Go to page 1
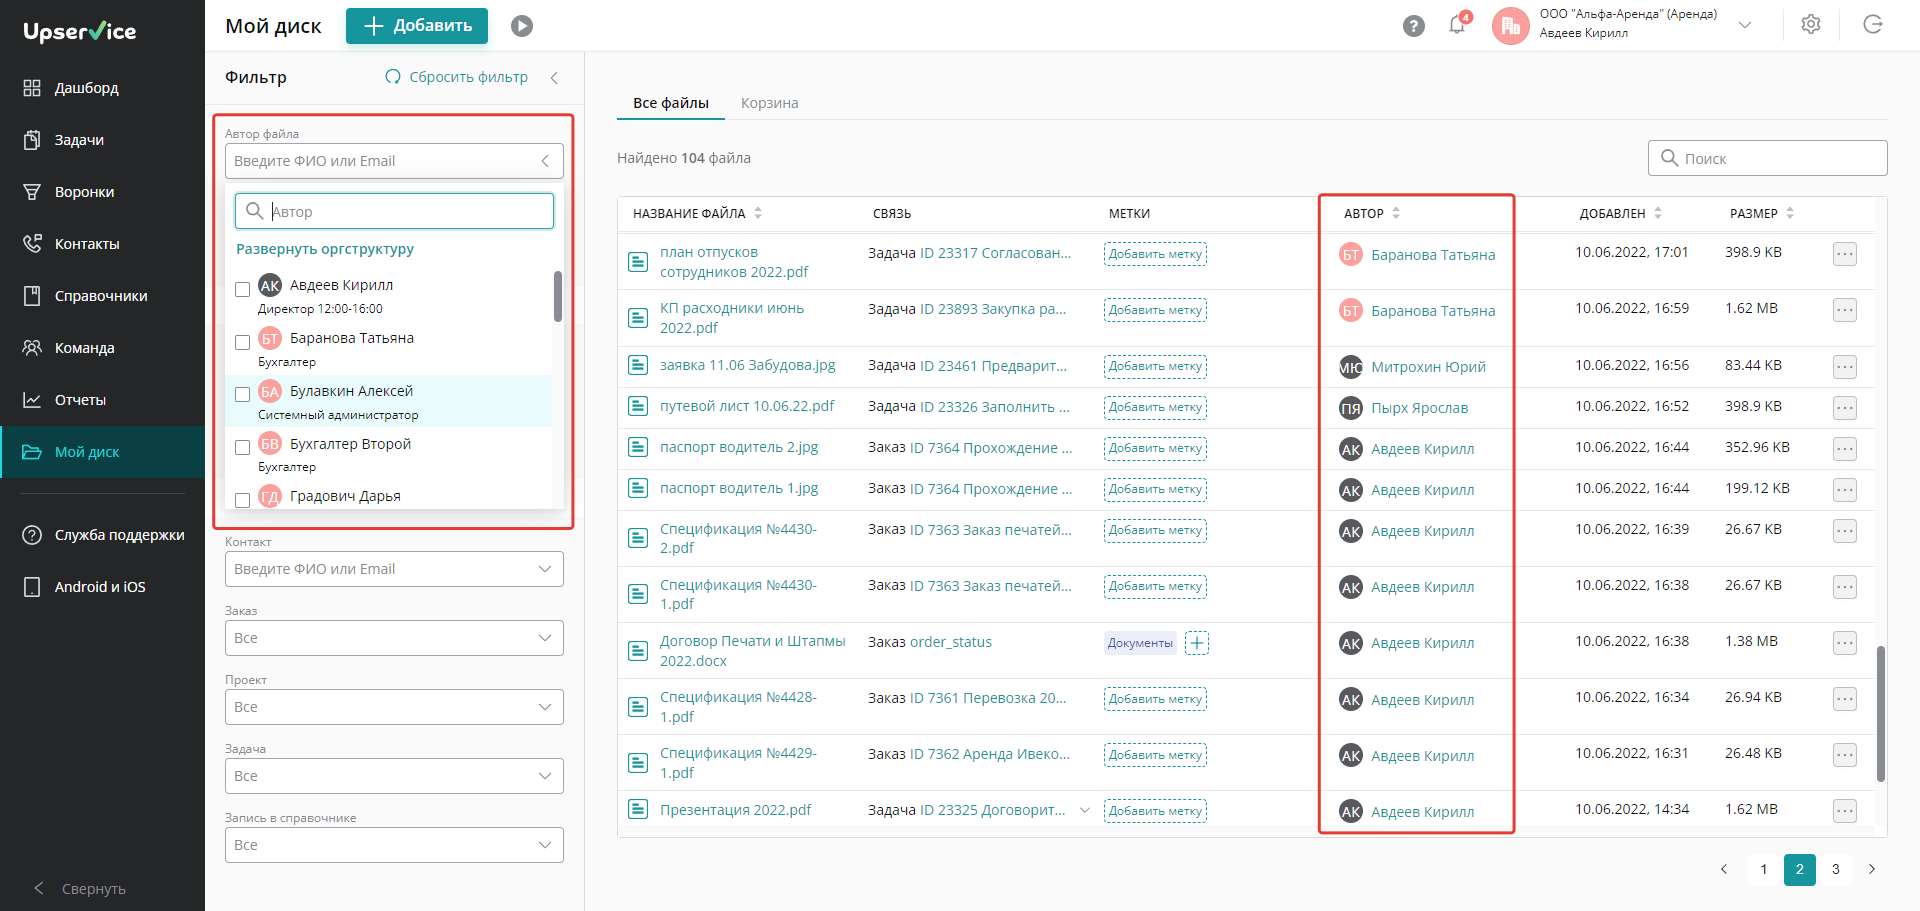The image size is (1920, 911). click(x=1764, y=869)
